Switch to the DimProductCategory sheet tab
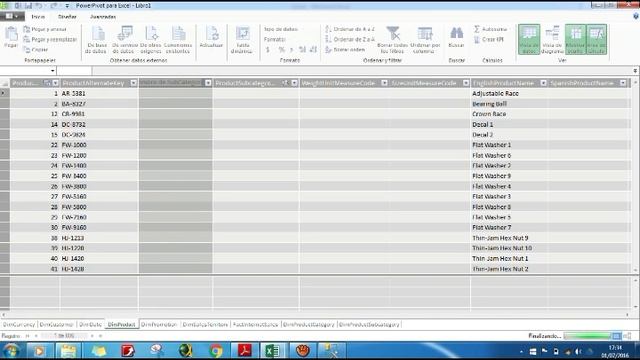640x360 pixels. [309, 324]
